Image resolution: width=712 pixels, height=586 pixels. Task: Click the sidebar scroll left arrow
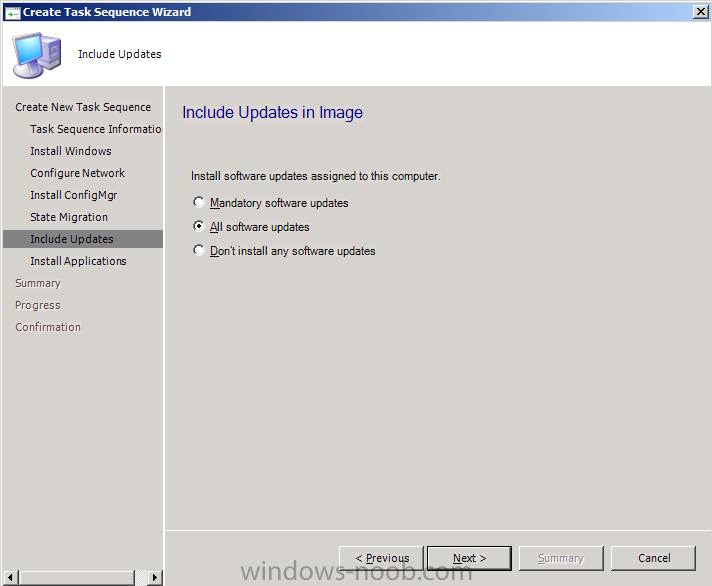coord(10,577)
